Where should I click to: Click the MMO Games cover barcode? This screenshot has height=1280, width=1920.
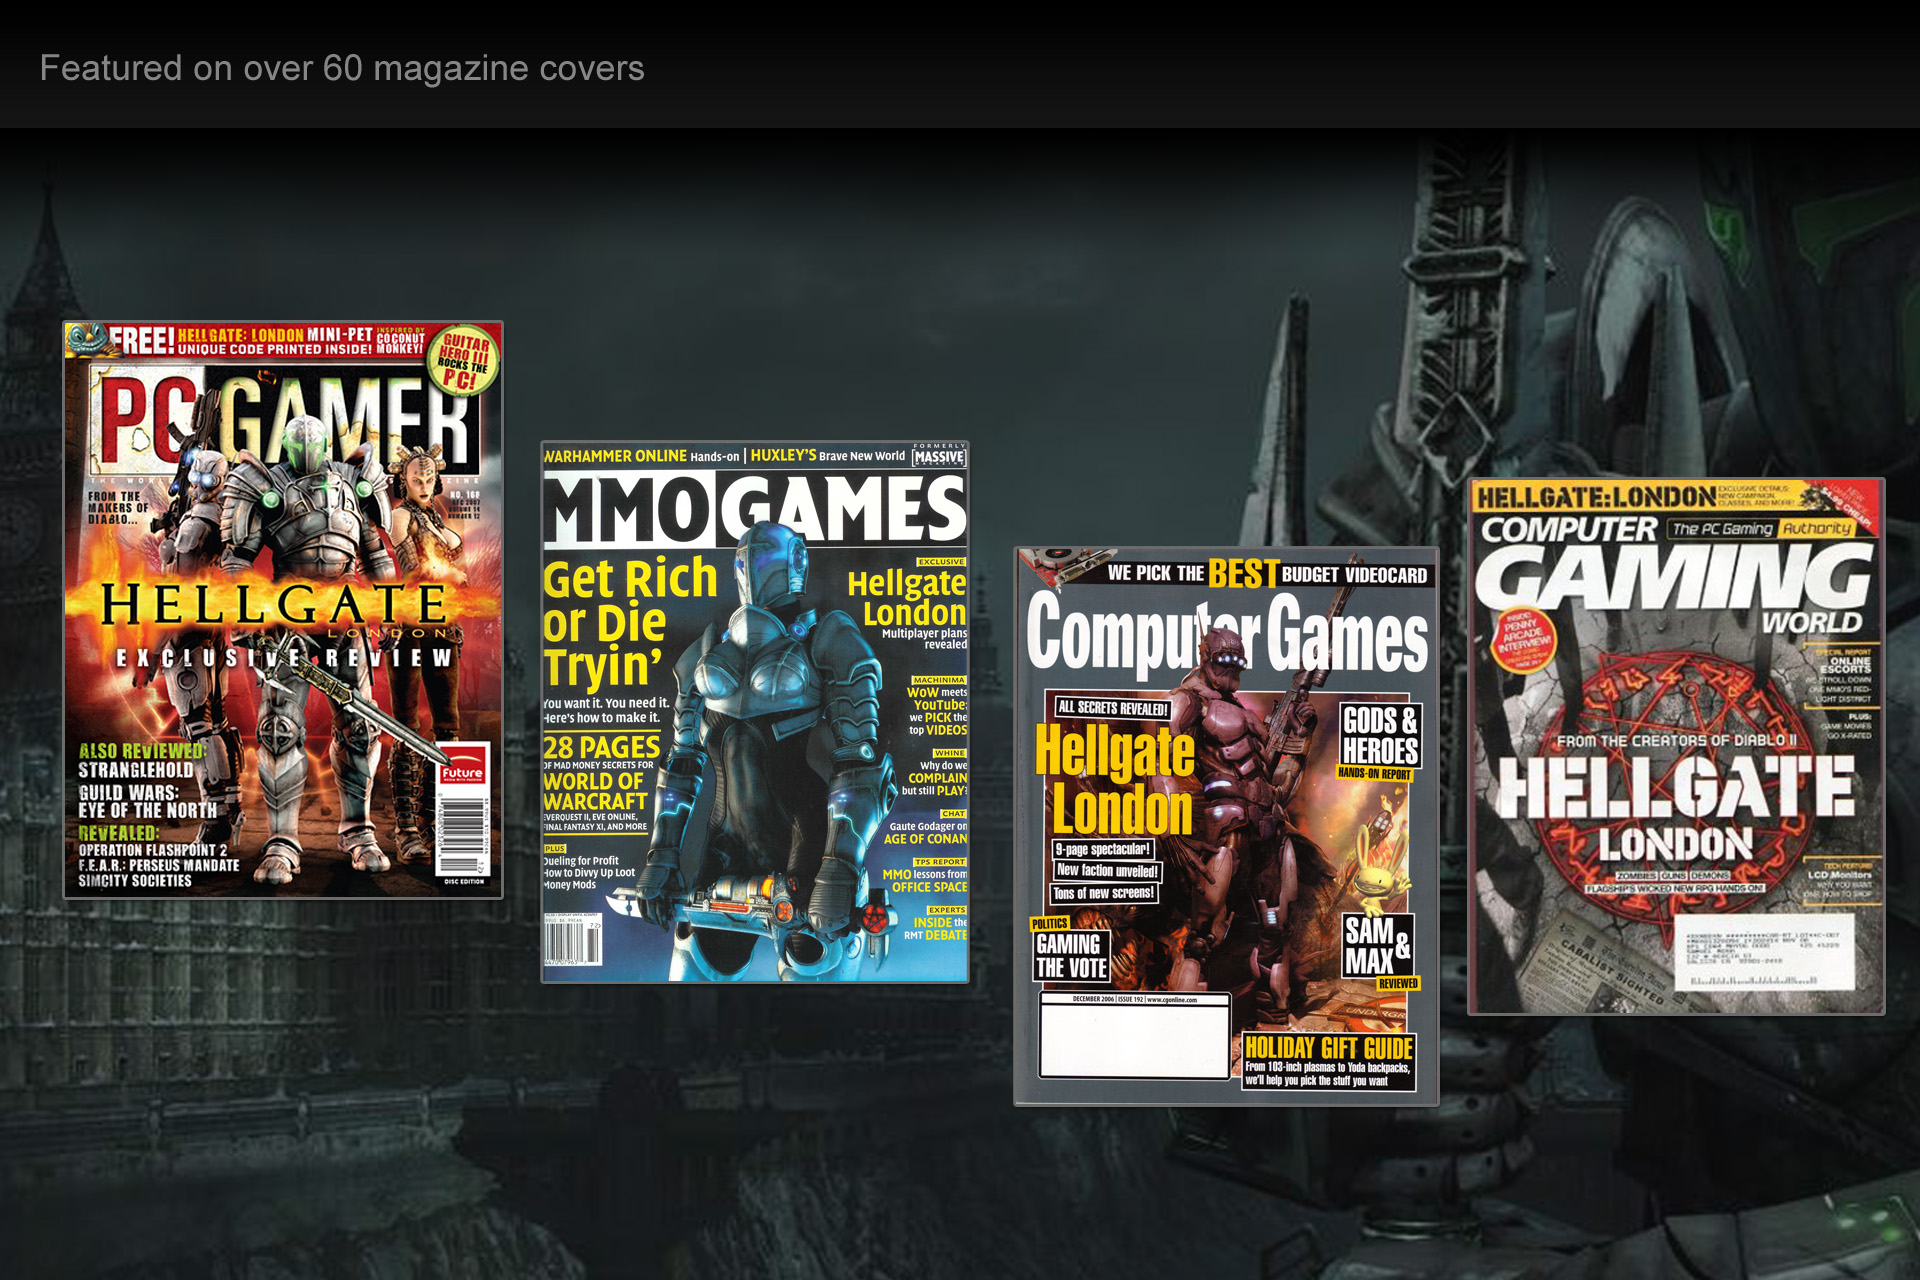tap(572, 941)
